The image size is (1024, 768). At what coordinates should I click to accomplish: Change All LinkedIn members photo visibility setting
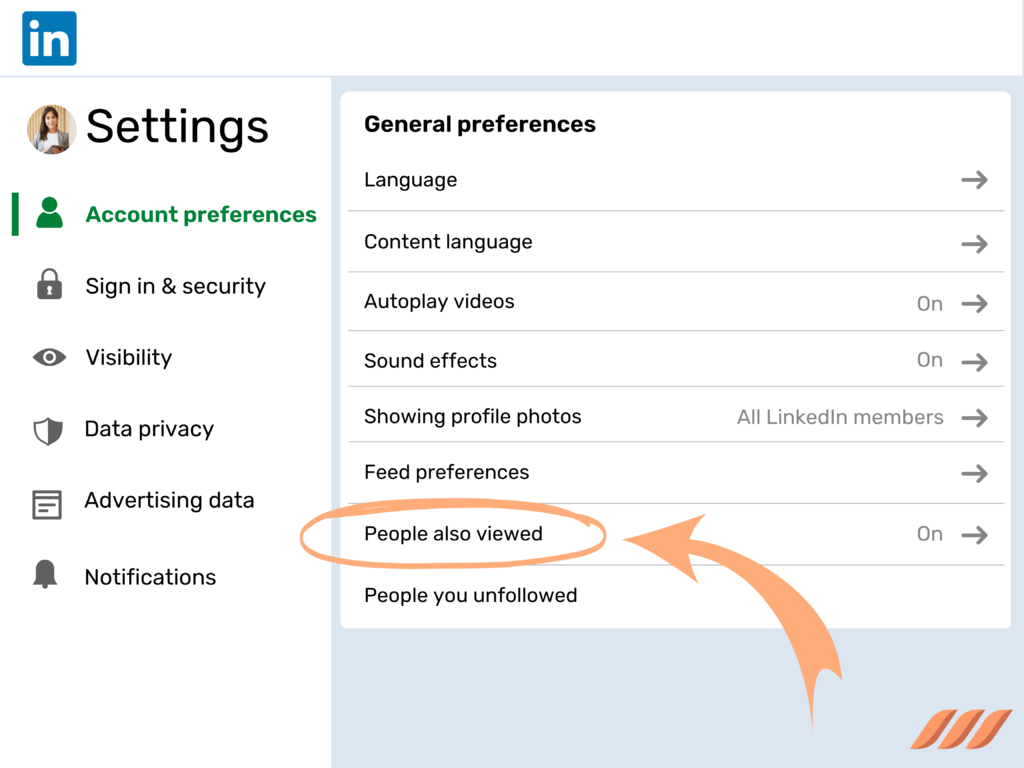840,417
